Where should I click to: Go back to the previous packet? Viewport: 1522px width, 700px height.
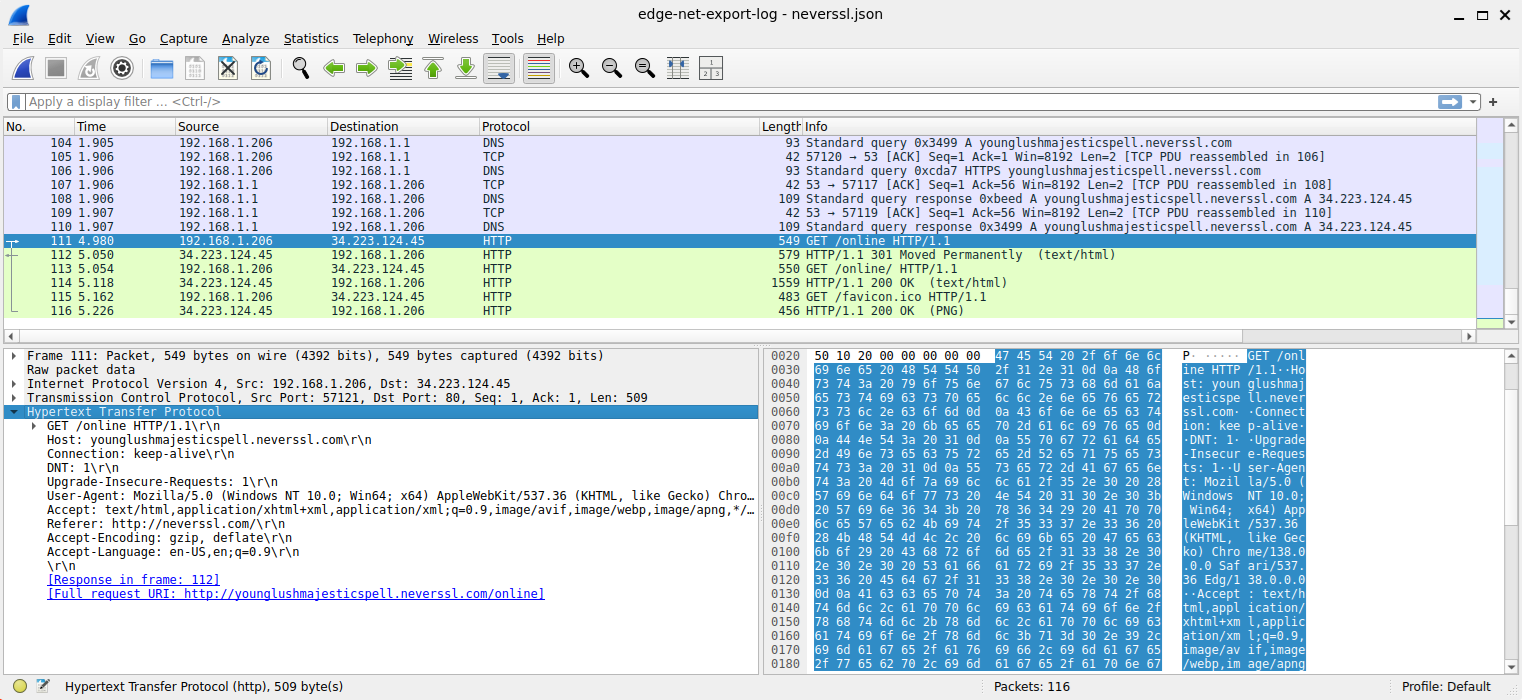pyautogui.click(x=334, y=68)
